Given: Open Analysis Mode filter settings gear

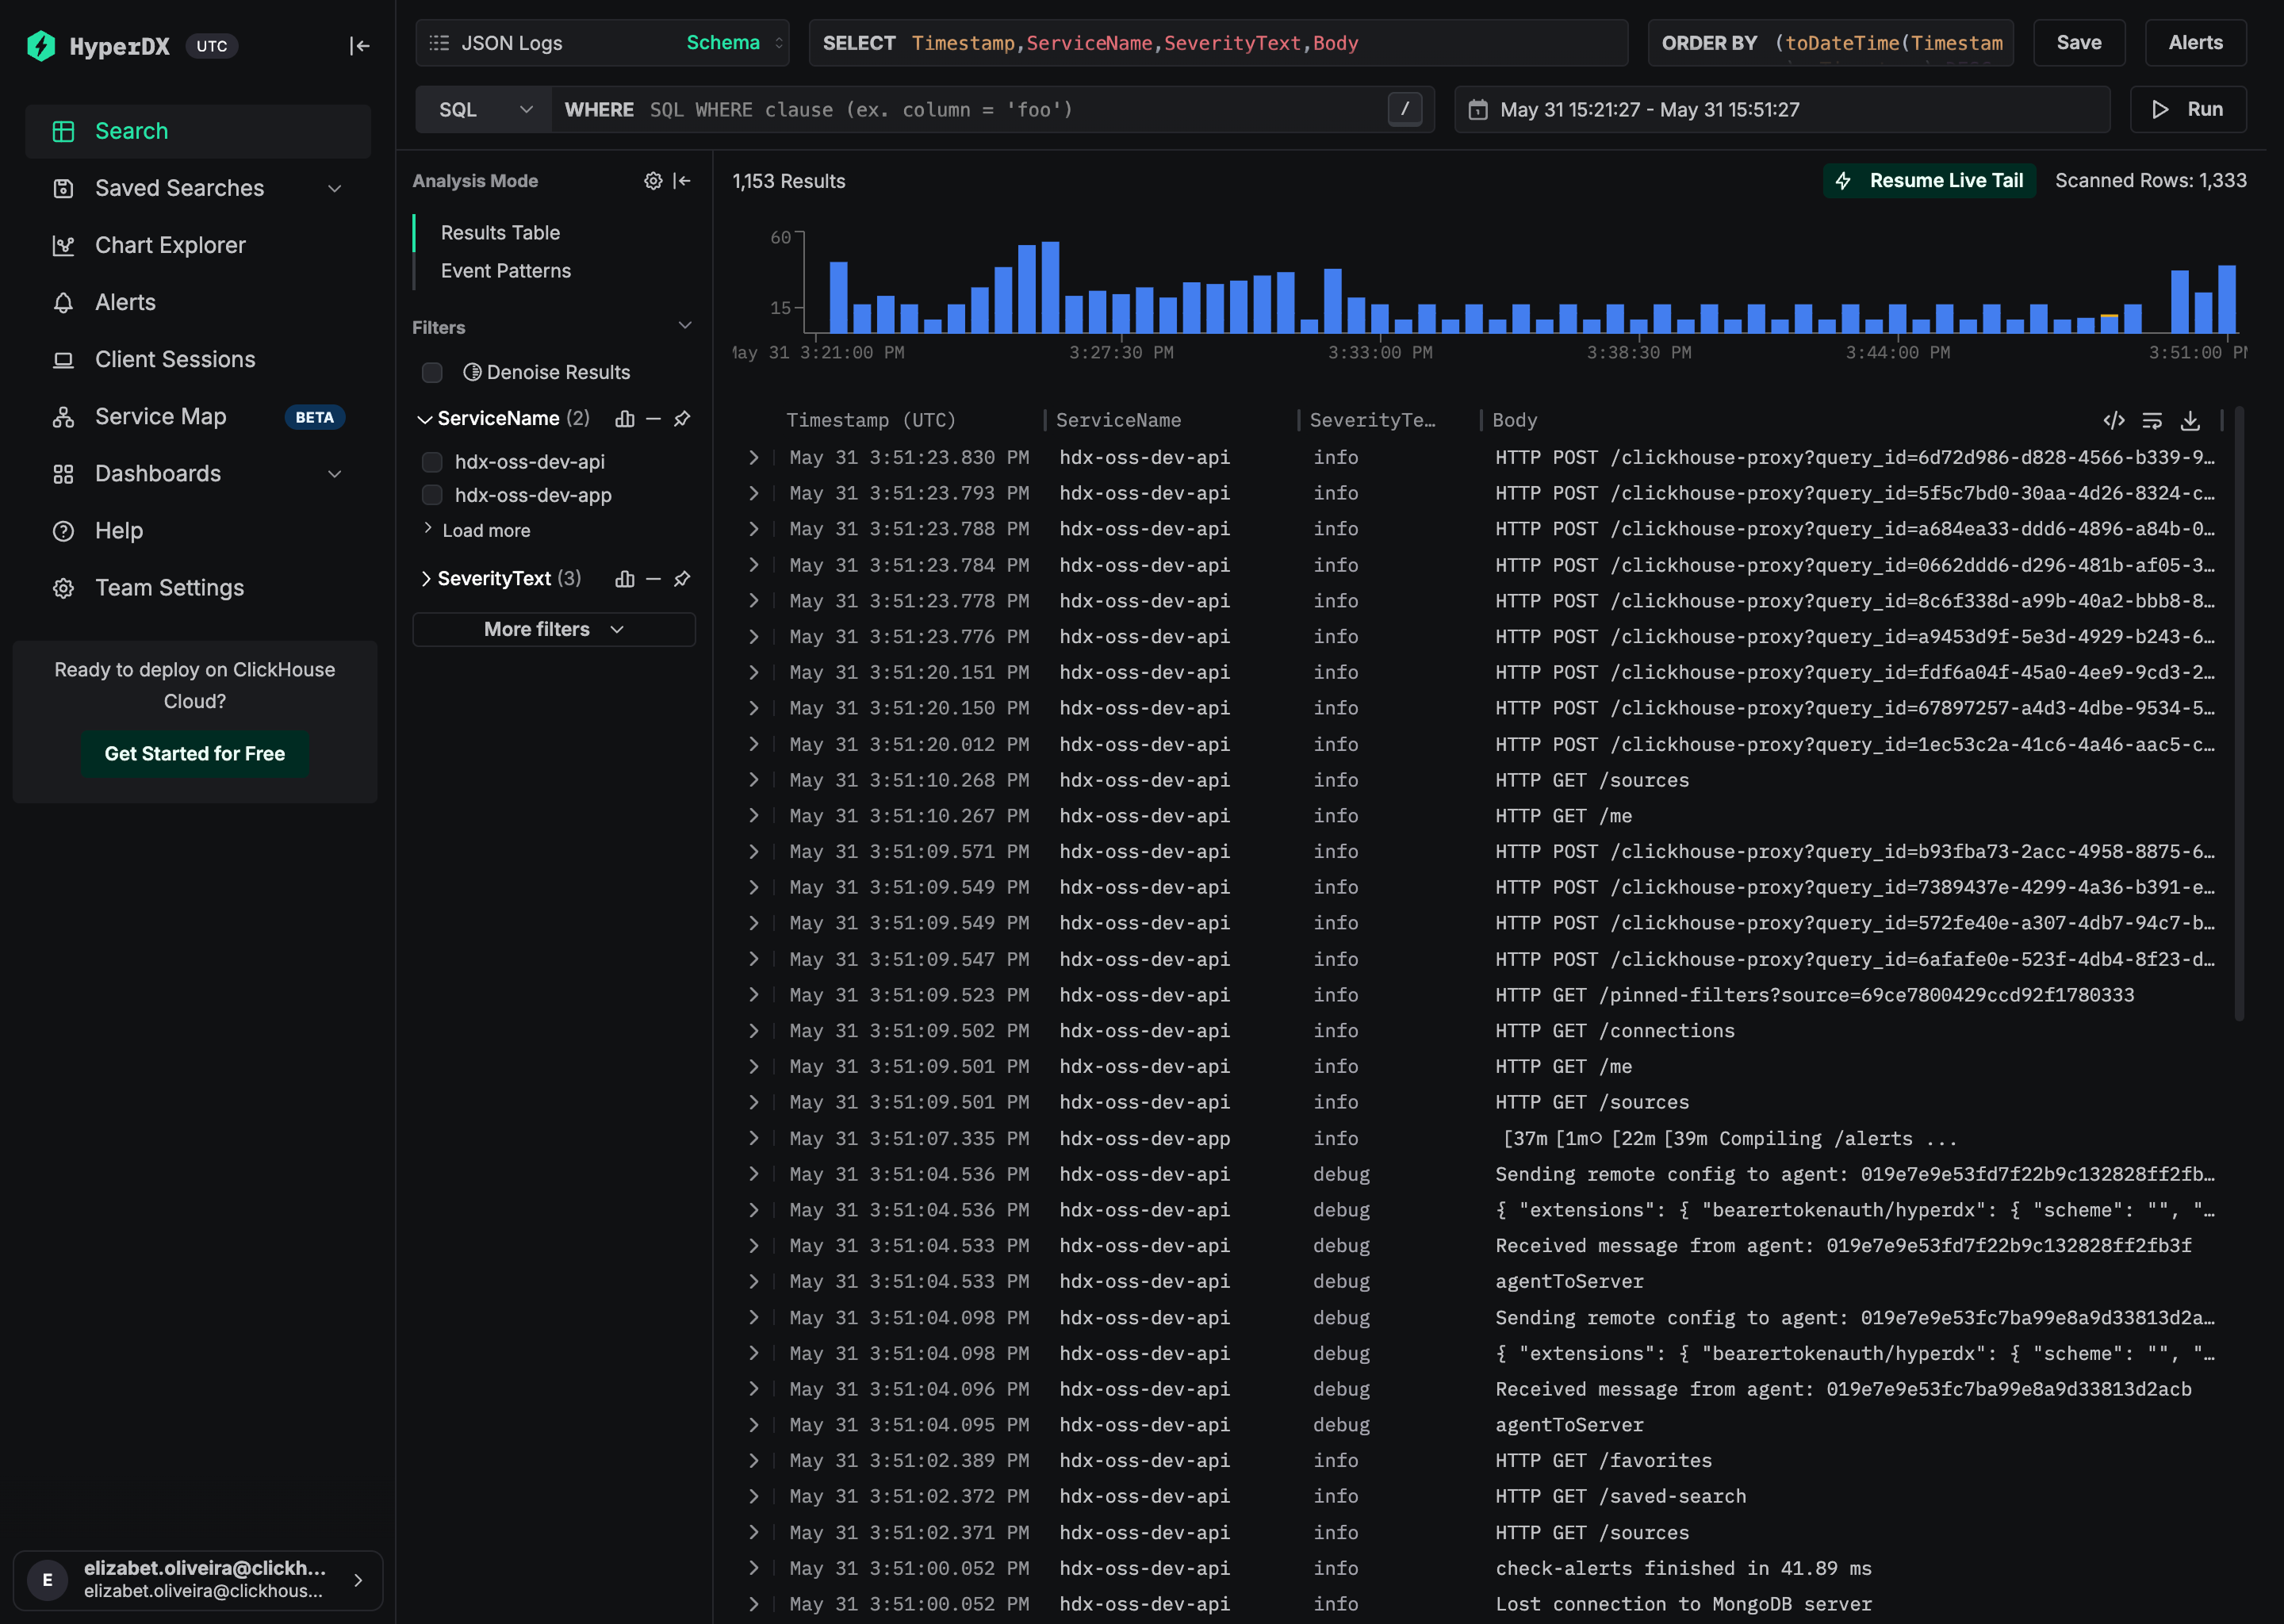Looking at the screenshot, I should (x=653, y=181).
